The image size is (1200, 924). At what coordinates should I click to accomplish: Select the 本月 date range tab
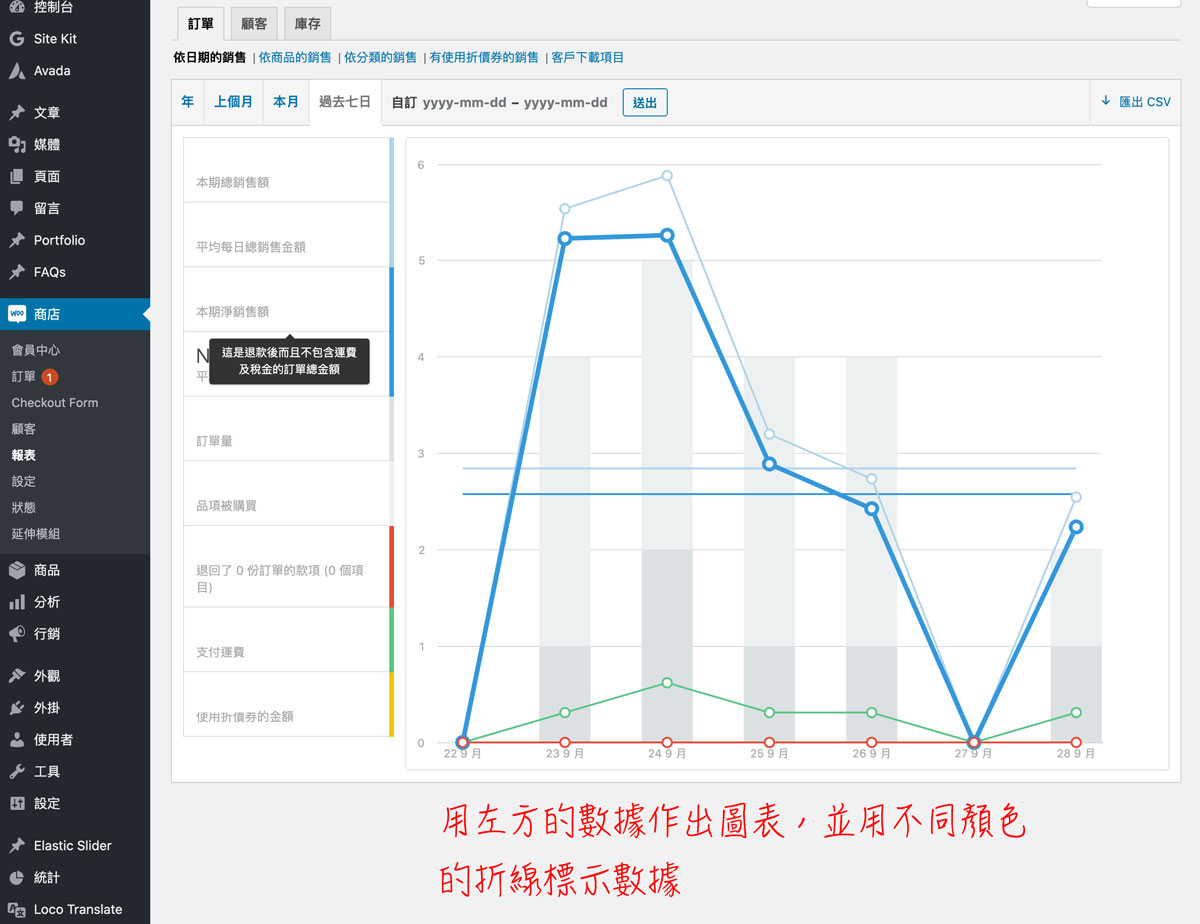(x=286, y=102)
